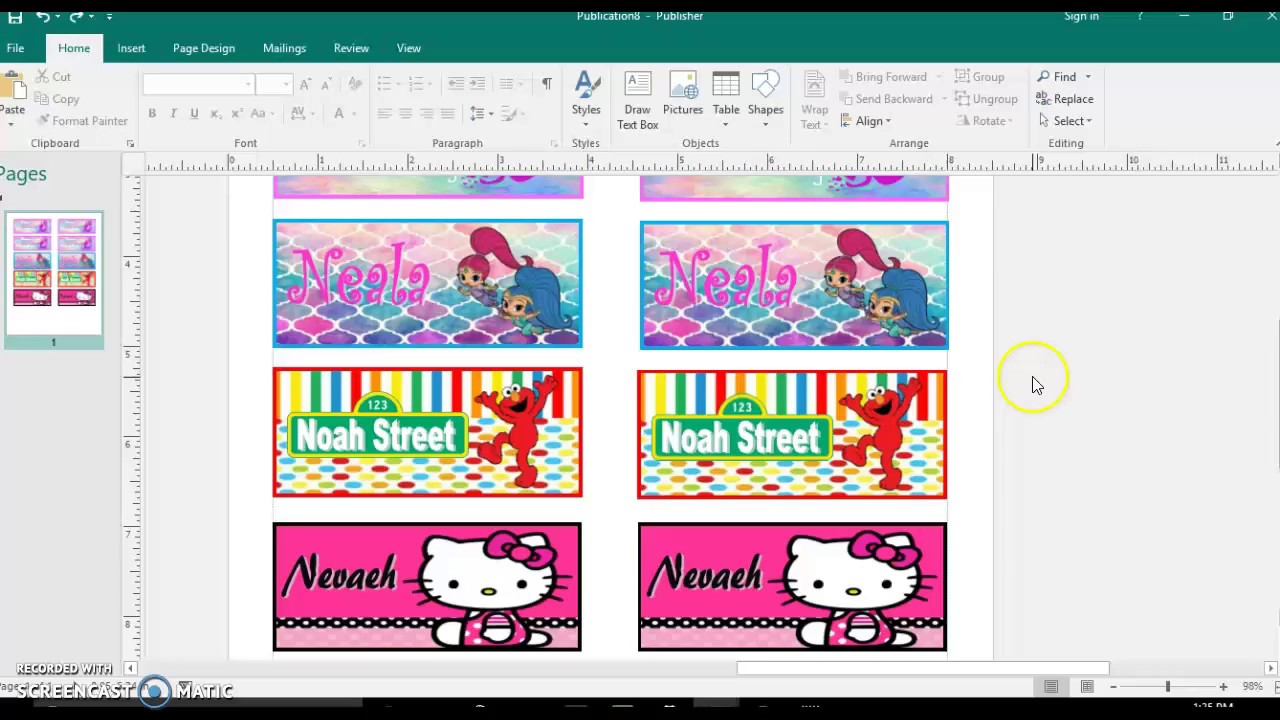
Task: Undo the last action
Action: (42, 17)
